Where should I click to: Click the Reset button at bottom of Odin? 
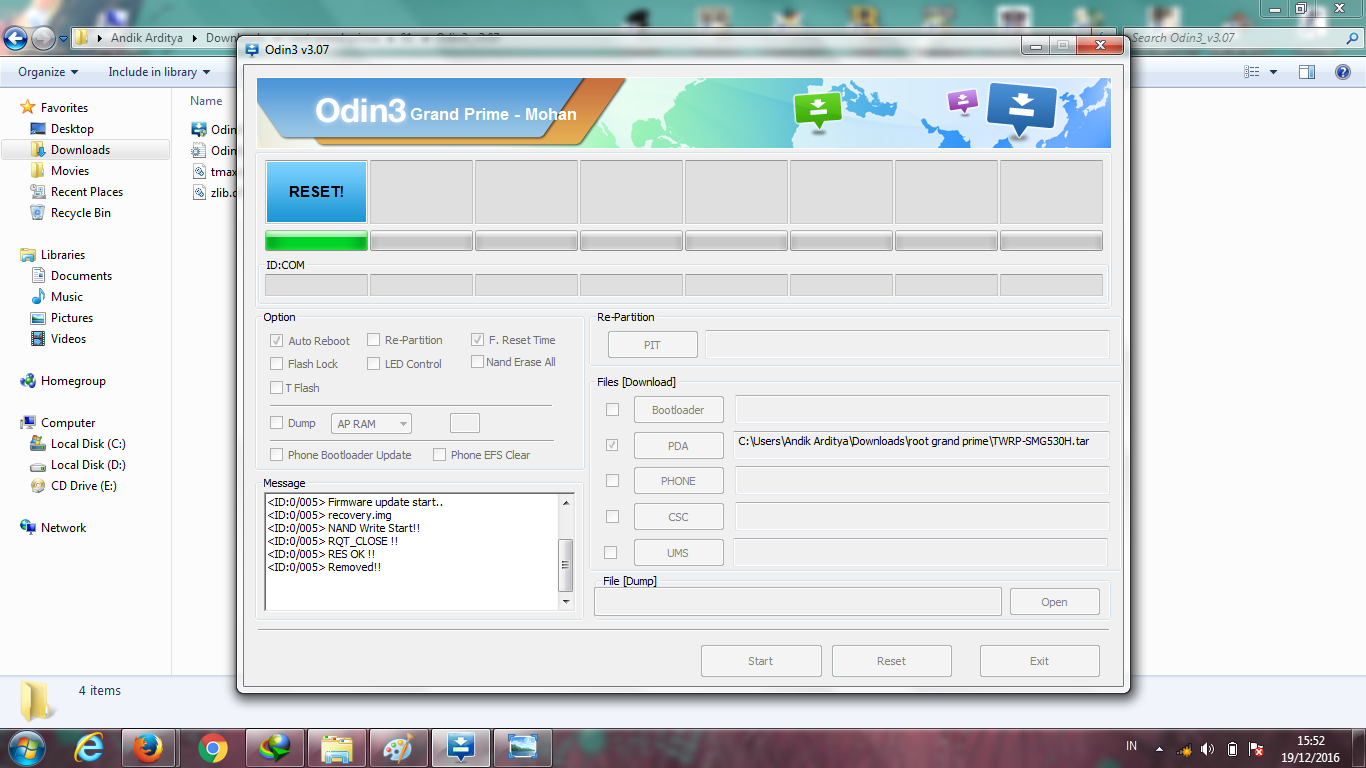(891, 661)
